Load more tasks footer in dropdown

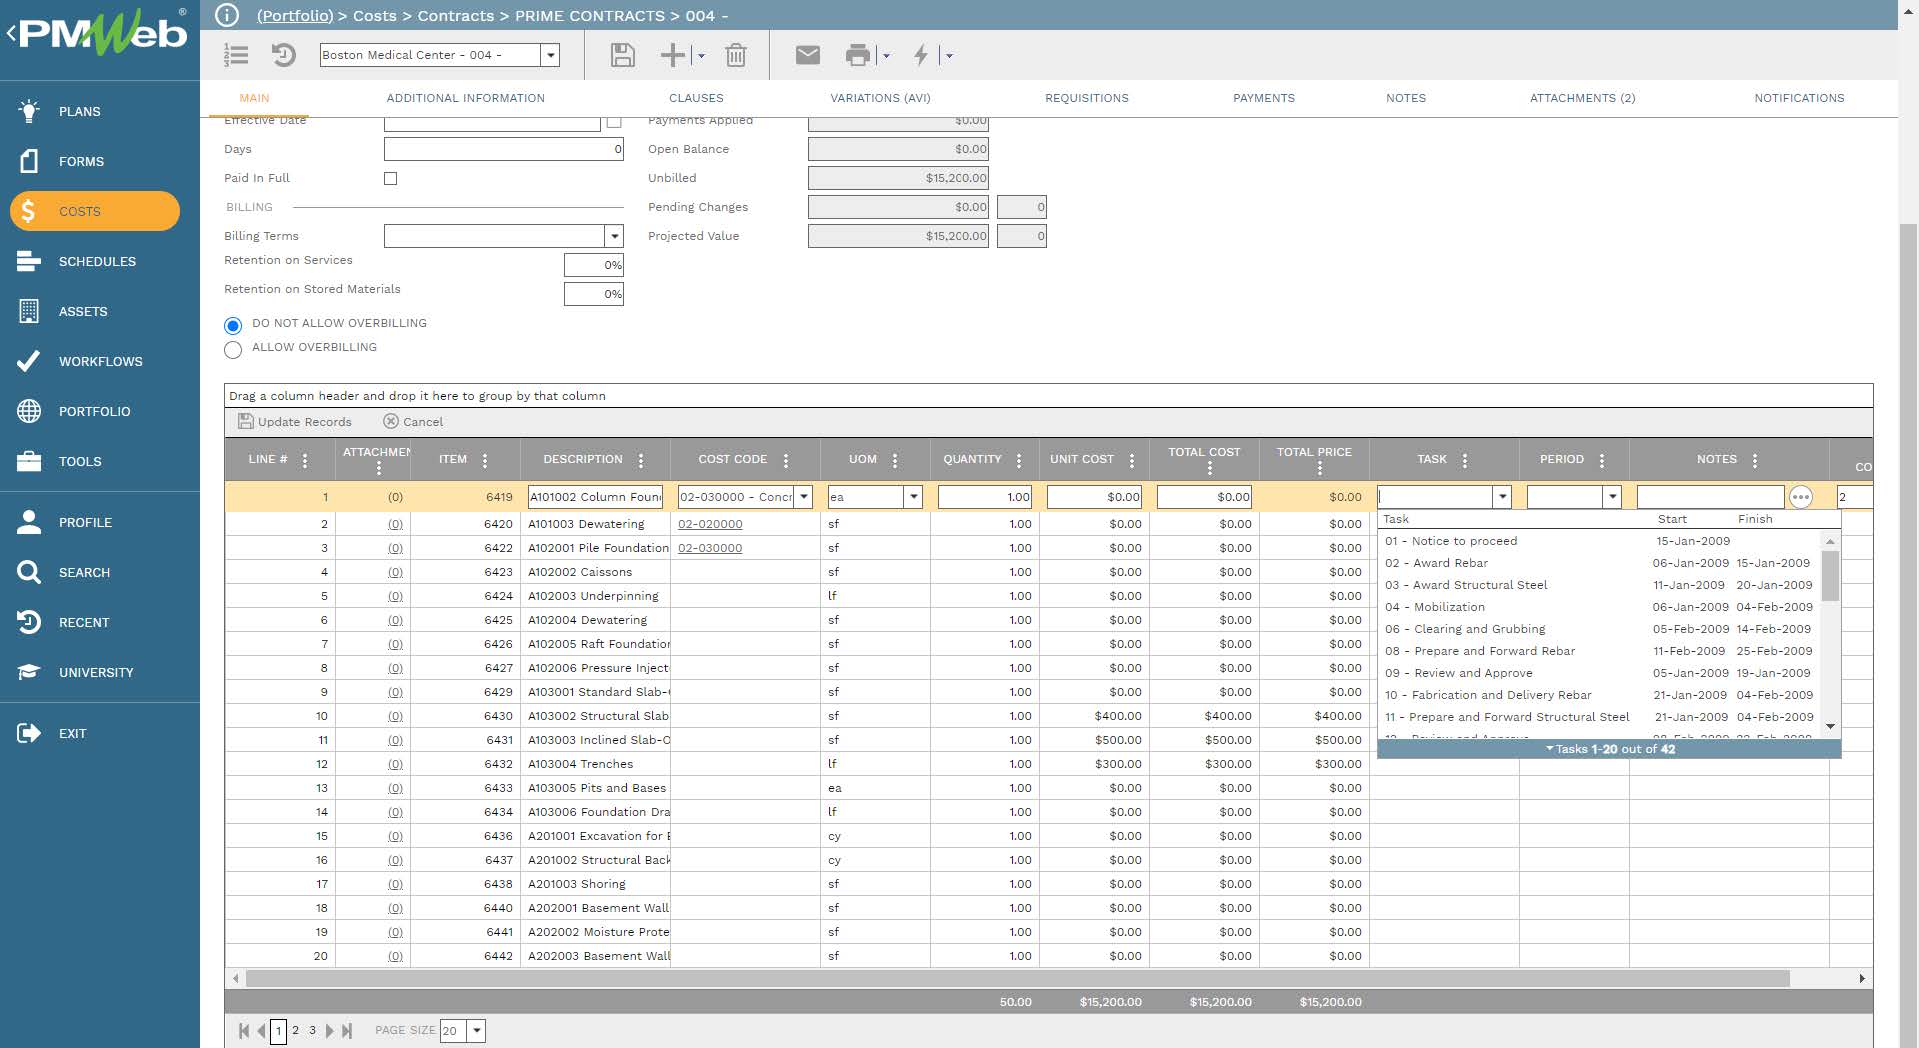click(1609, 749)
